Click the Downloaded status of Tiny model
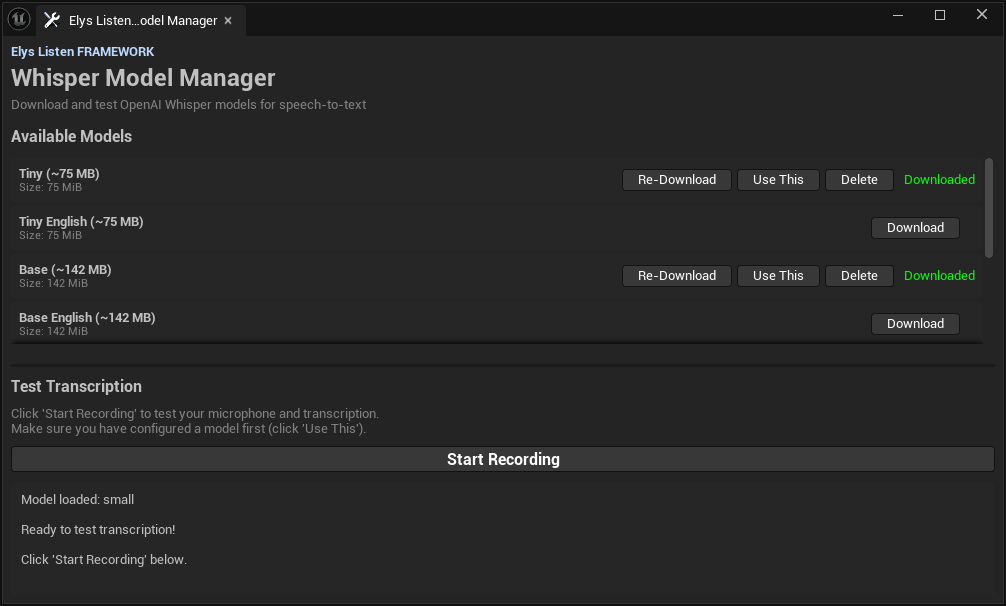This screenshot has height=606, width=1006. pyautogui.click(x=939, y=180)
